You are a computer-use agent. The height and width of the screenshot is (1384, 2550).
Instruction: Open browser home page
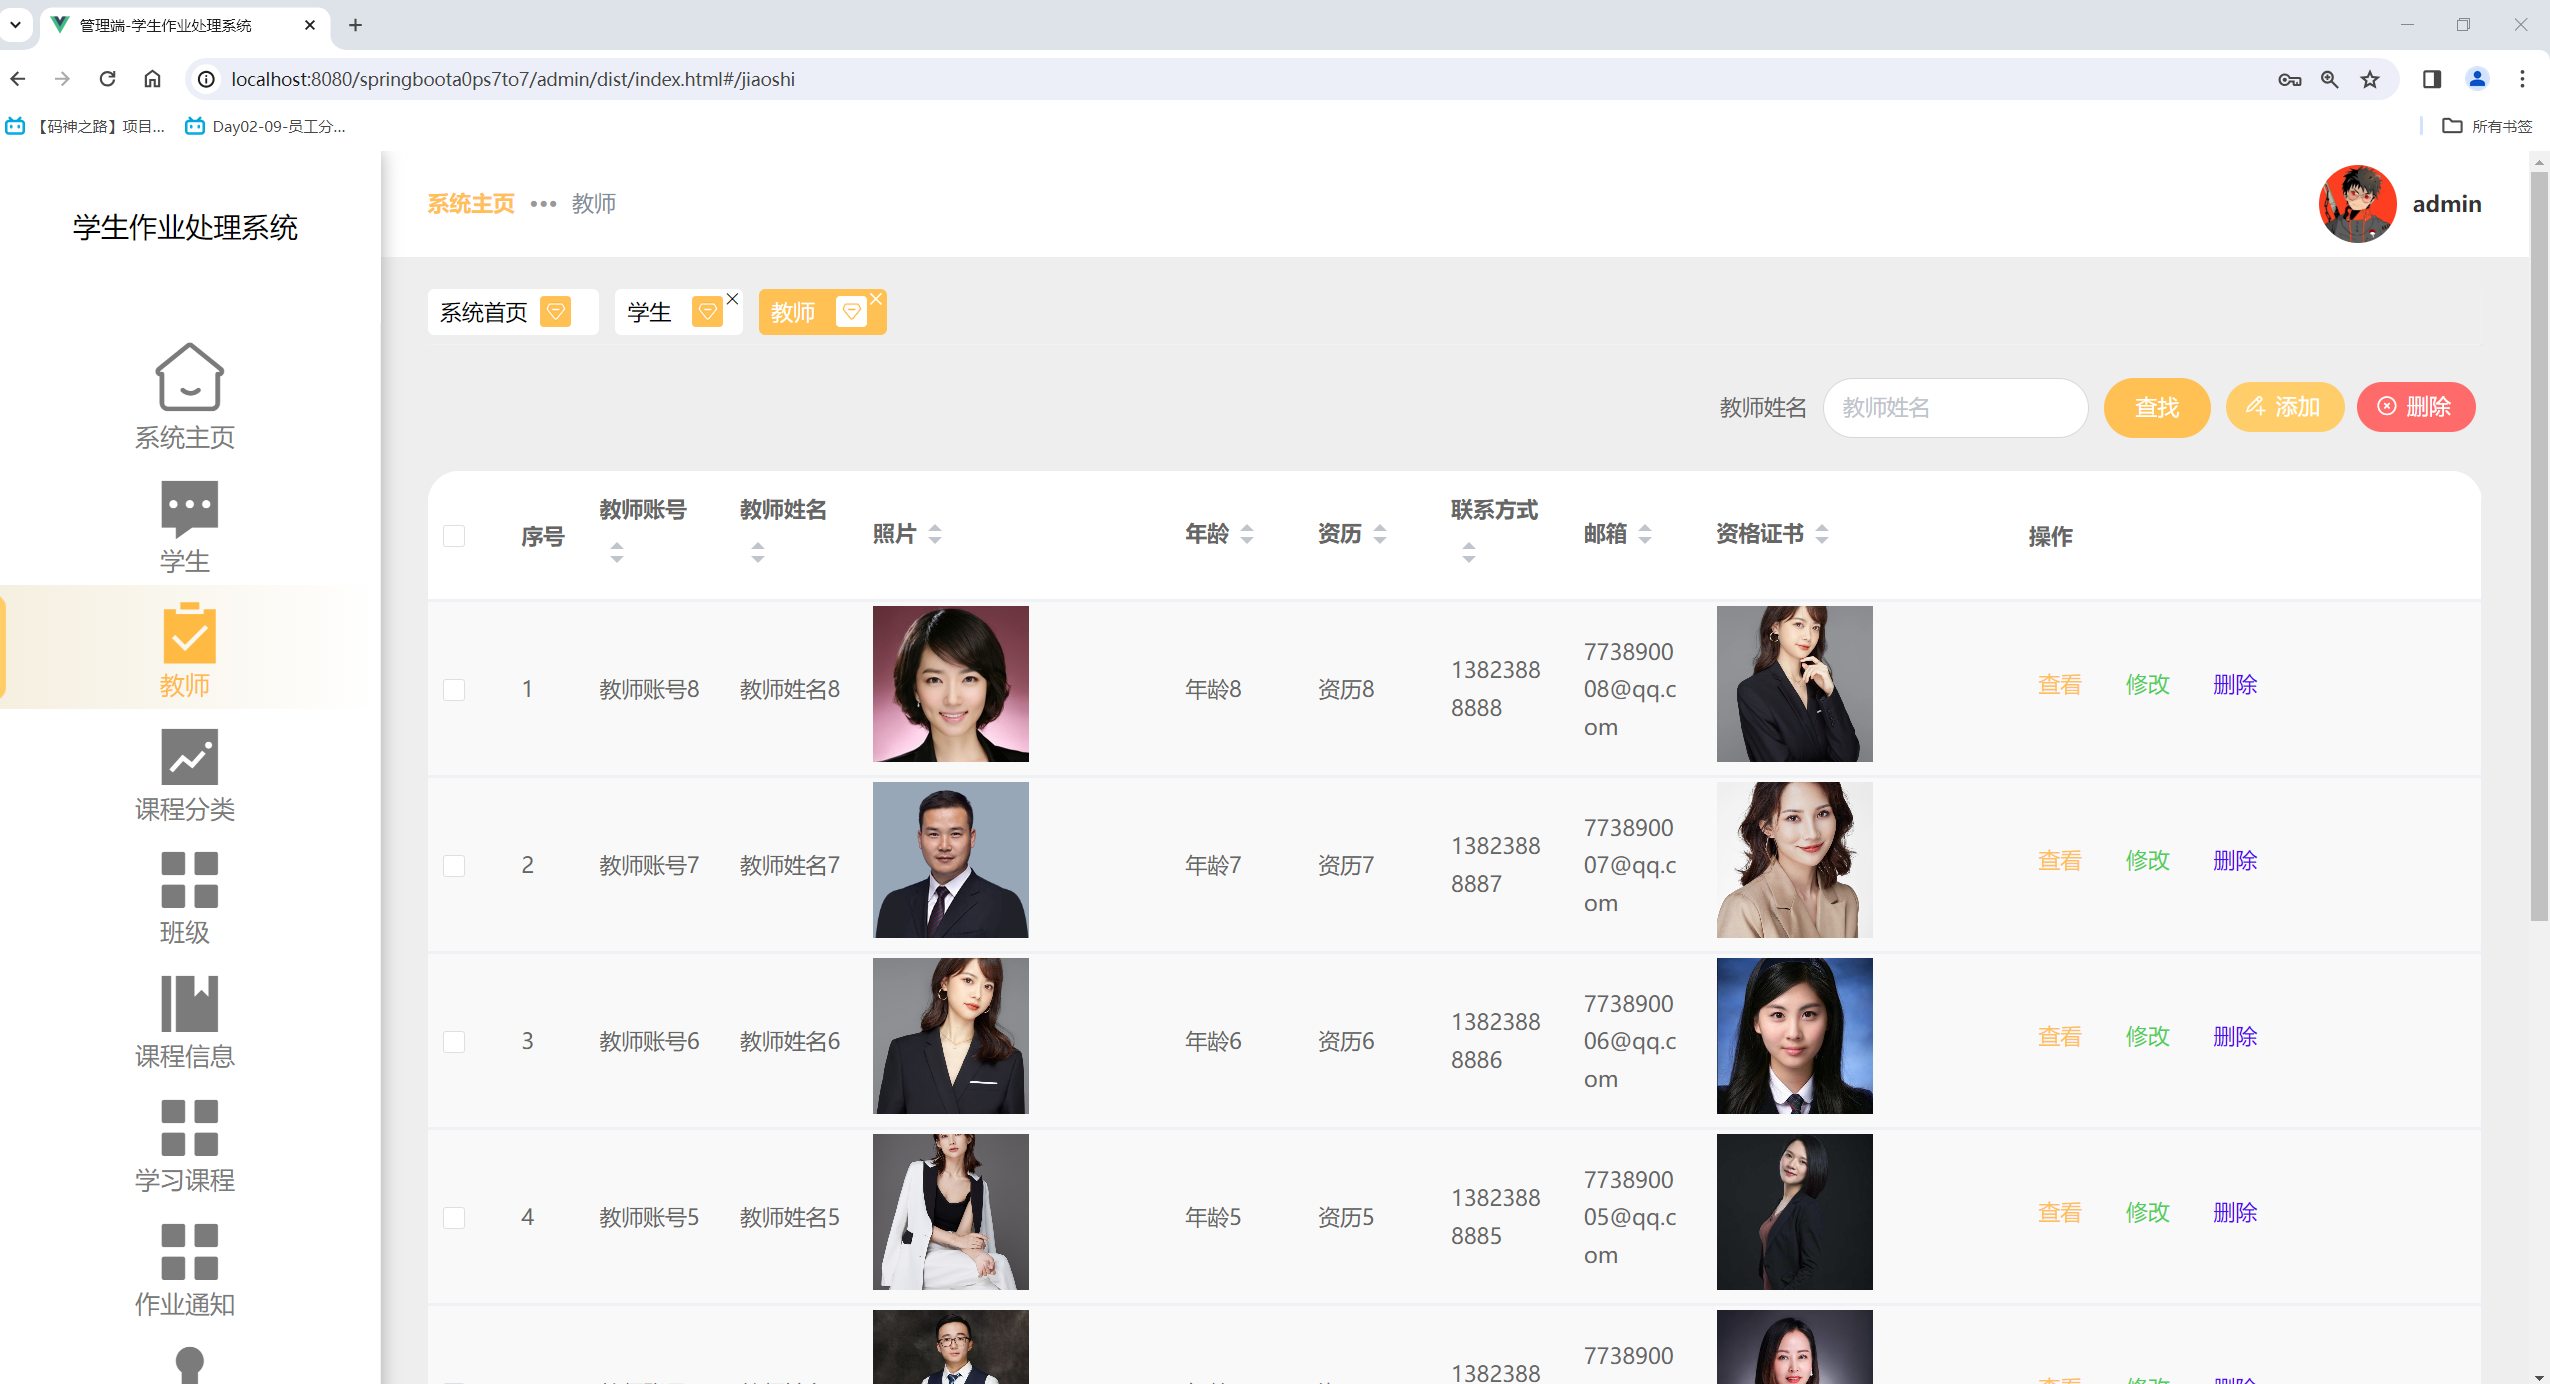click(152, 79)
